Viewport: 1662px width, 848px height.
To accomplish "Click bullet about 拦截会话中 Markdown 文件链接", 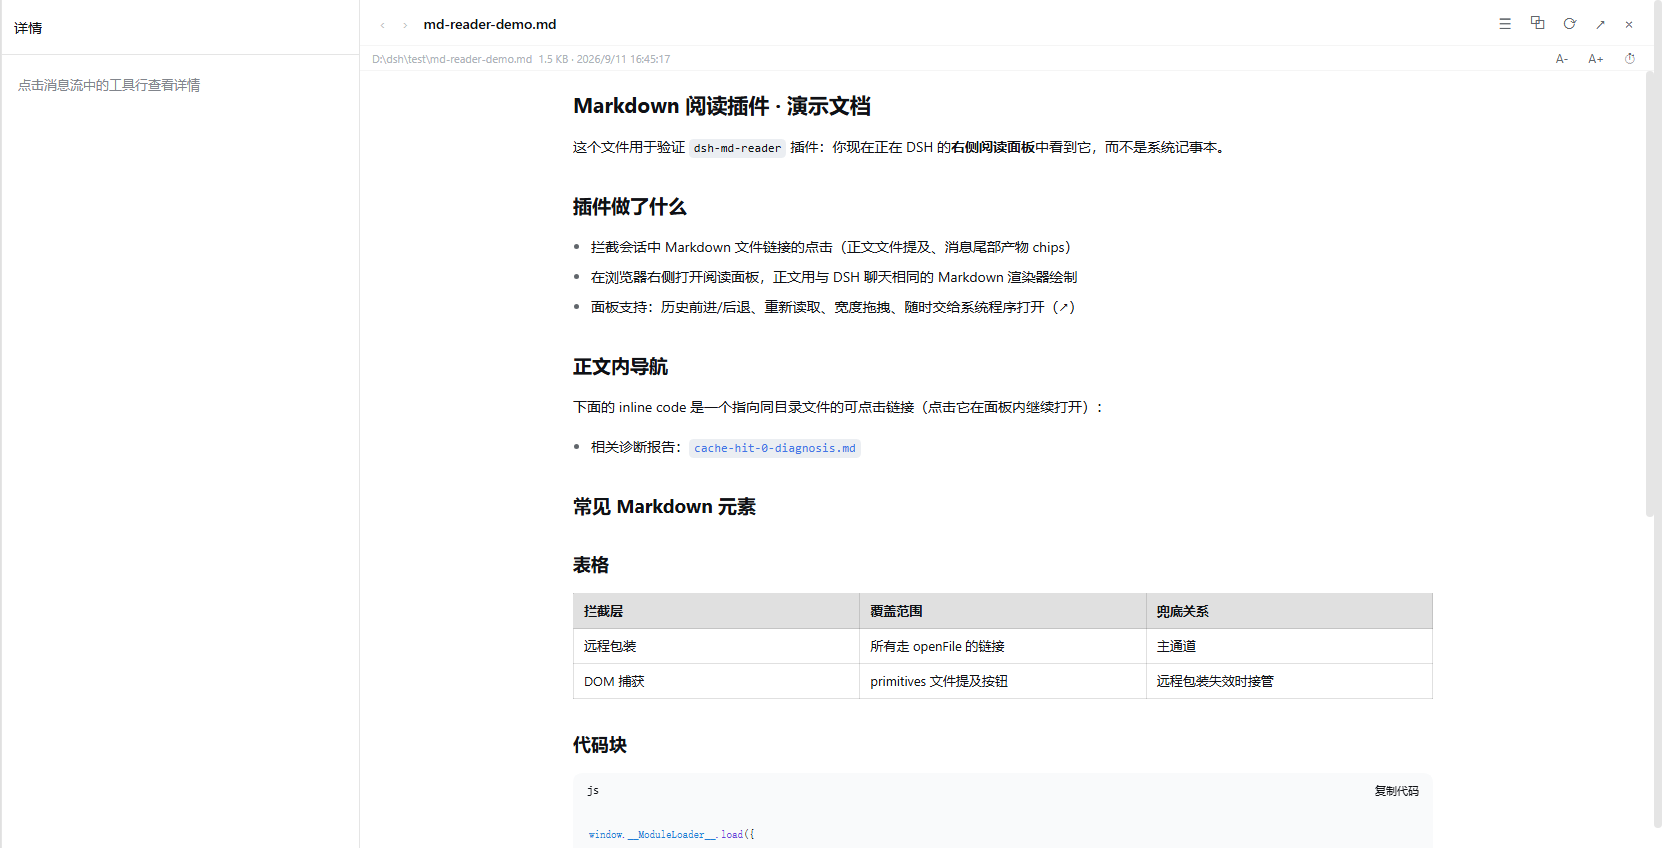I will tap(830, 247).
